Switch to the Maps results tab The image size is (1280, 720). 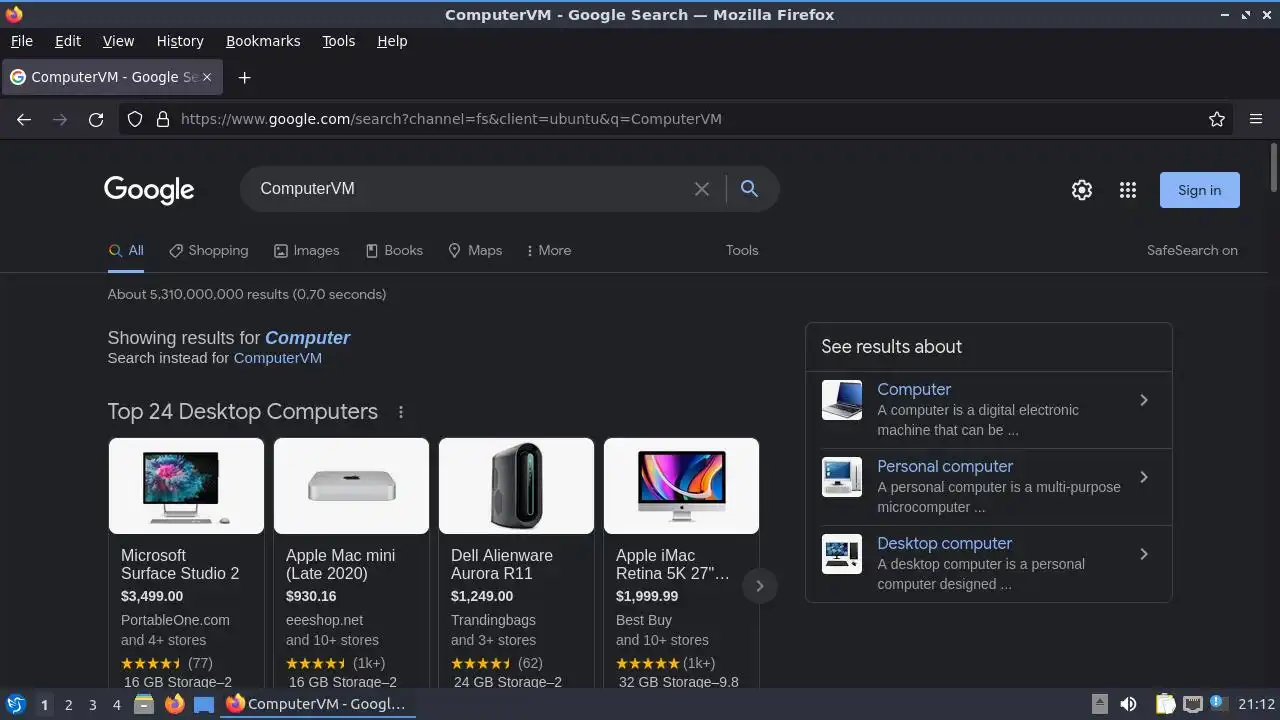pos(475,251)
